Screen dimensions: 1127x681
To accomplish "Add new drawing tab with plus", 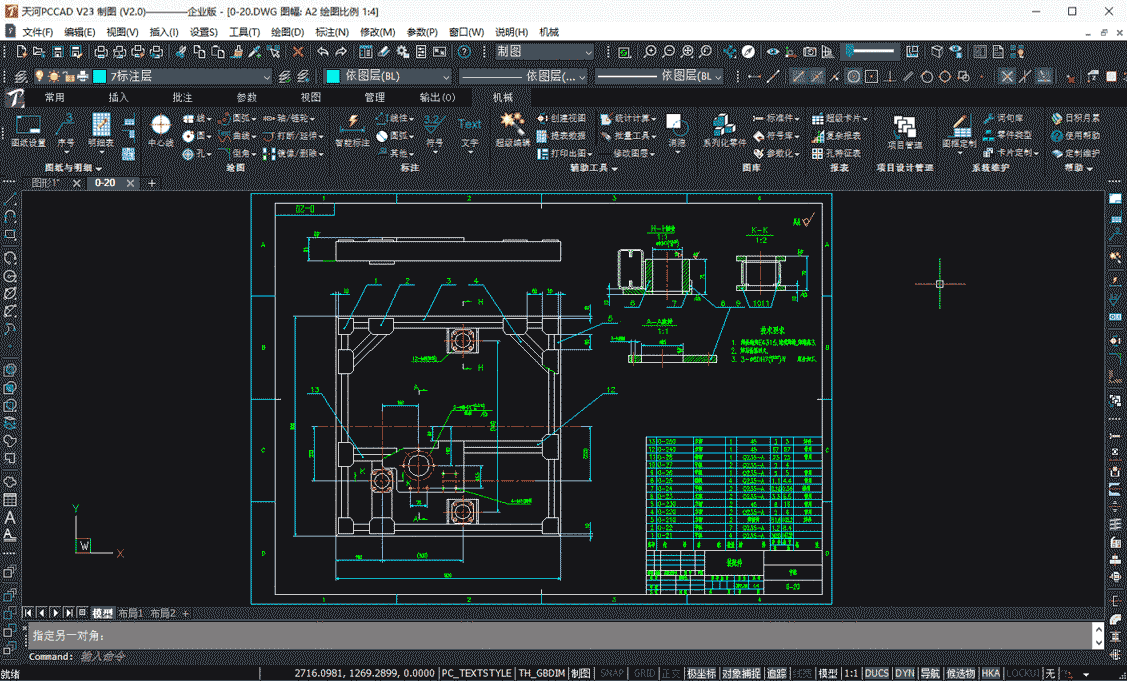I will tap(152, 183).
